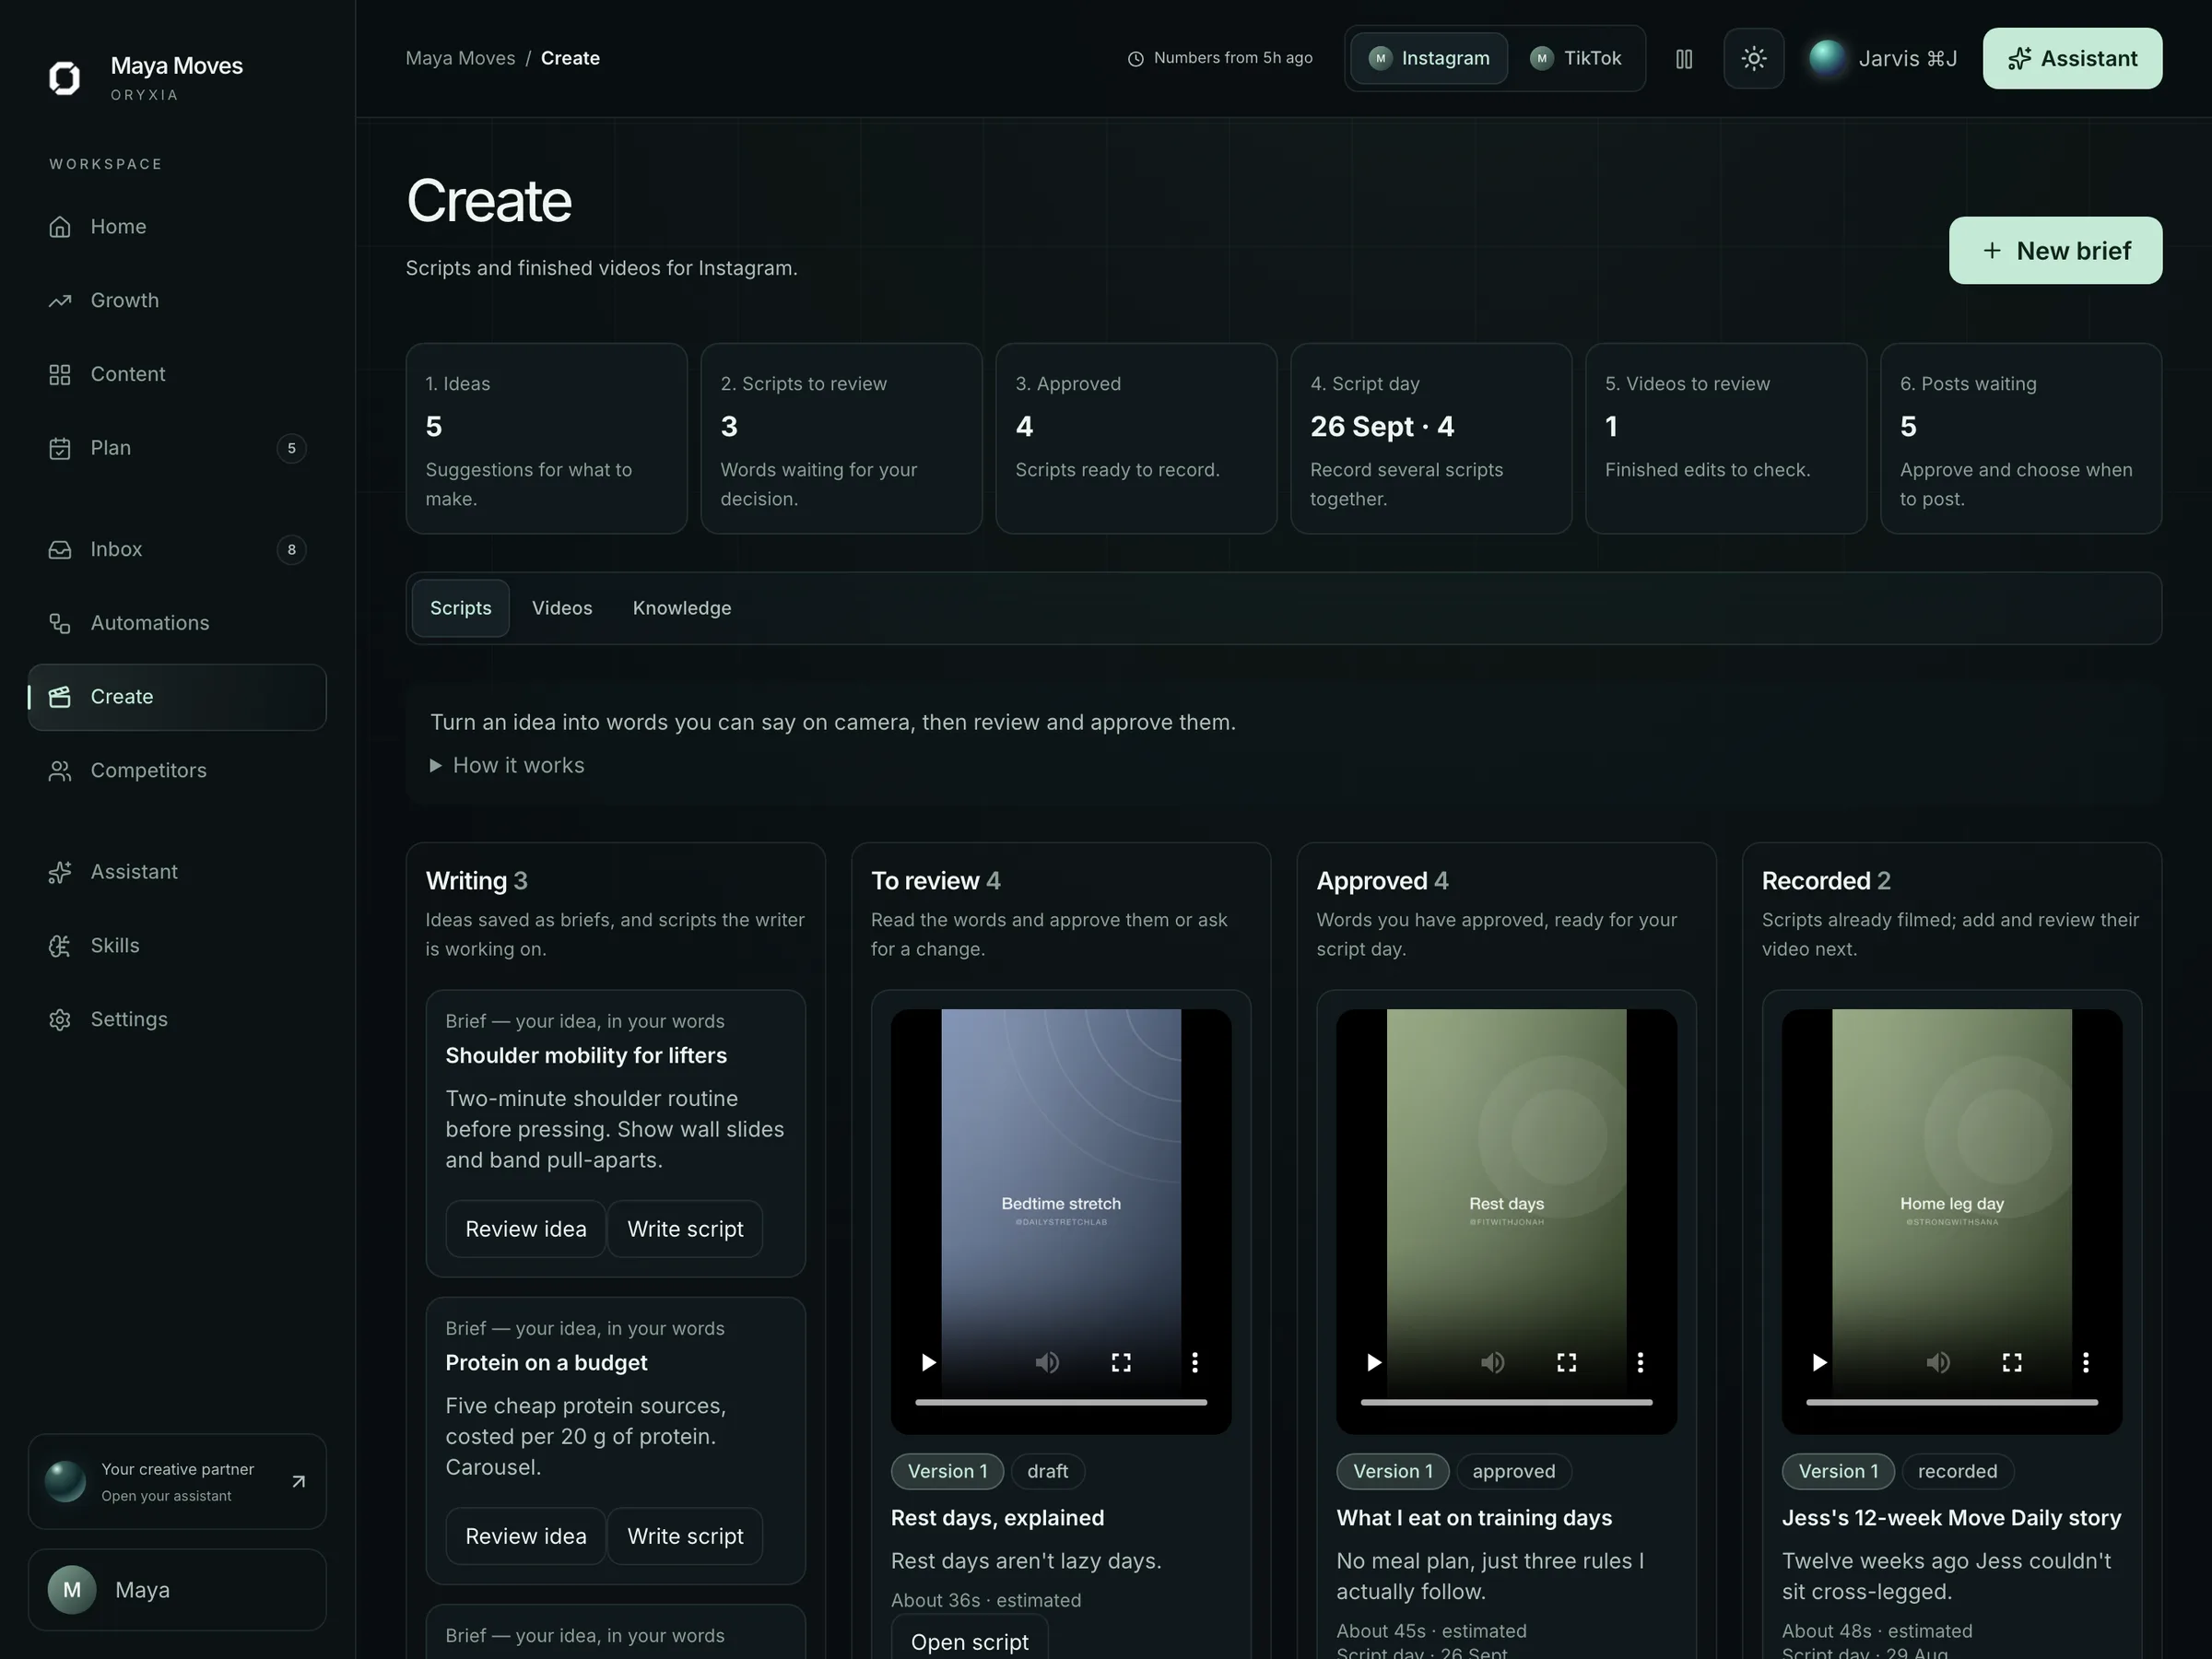Write script for Protein on a budget
This screenshot has height=1659, width=2212.
[x=685, y=1537]
